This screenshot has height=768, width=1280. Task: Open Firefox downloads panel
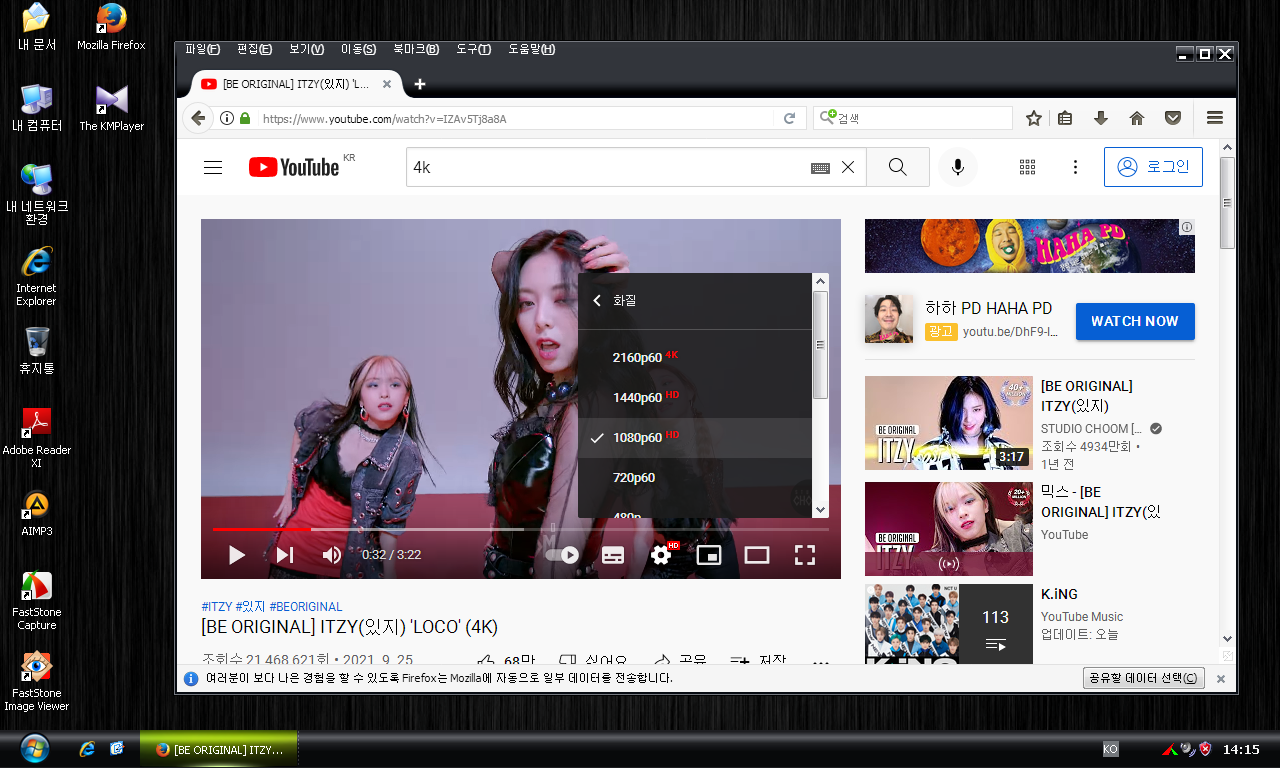(x=1101, y=118)
